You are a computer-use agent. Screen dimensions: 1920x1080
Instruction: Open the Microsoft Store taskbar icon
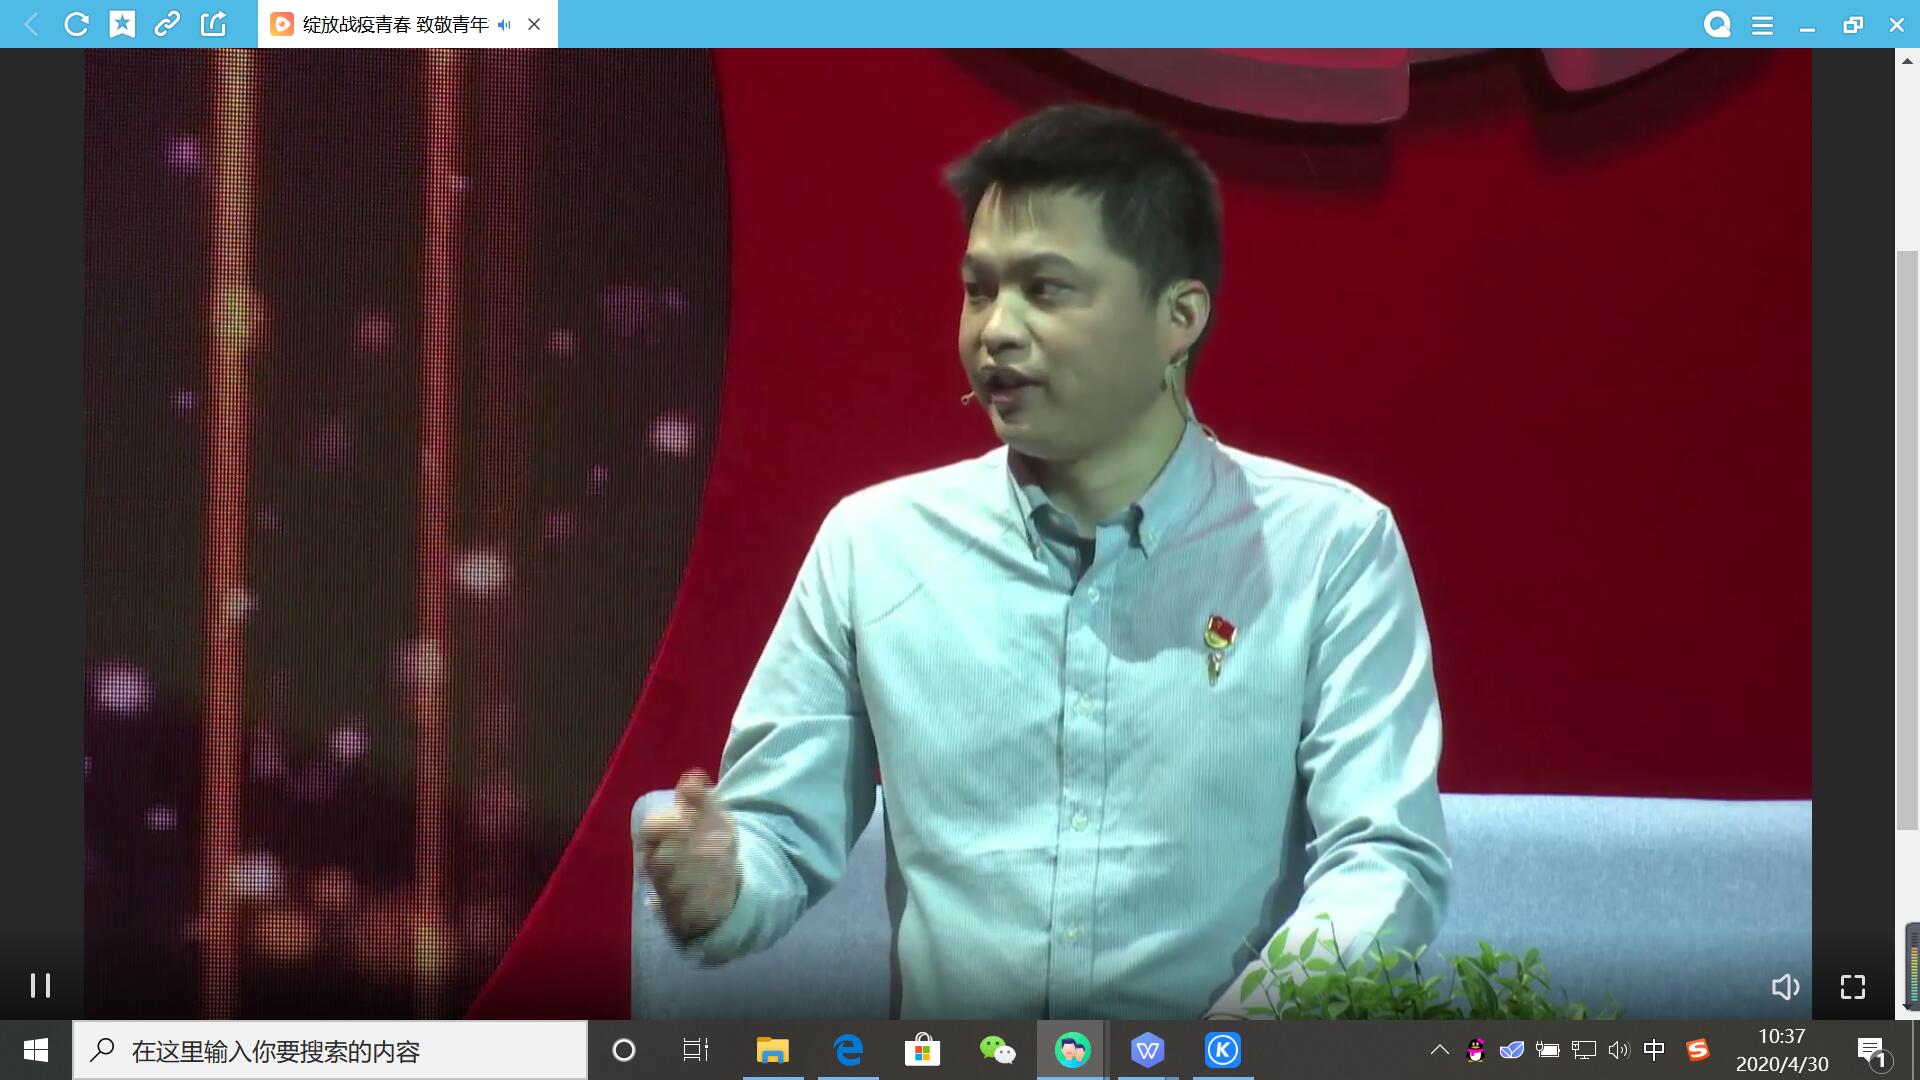pos(922,1050)
